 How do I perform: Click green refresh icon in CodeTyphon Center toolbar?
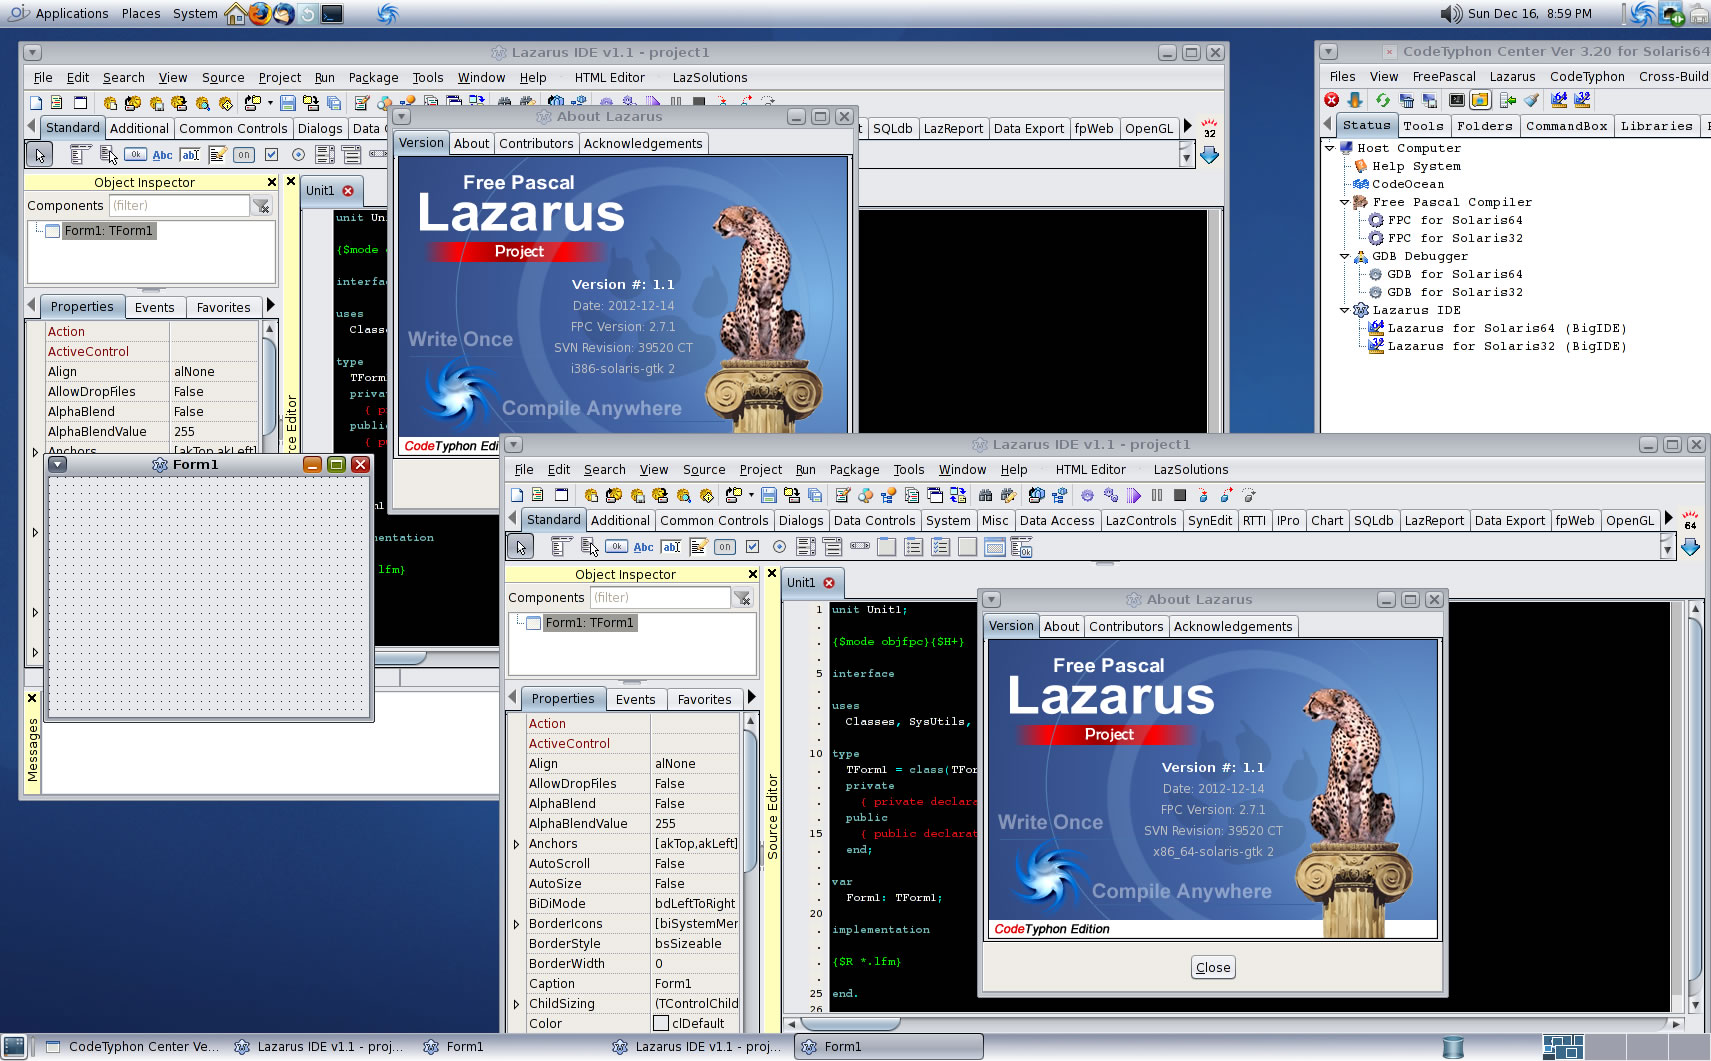pyautogui.click(x=1382, y=100)
